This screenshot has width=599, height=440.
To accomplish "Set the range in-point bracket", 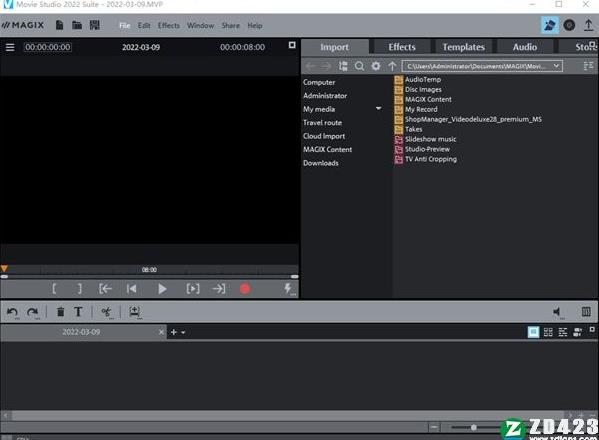I will [54, 289].
